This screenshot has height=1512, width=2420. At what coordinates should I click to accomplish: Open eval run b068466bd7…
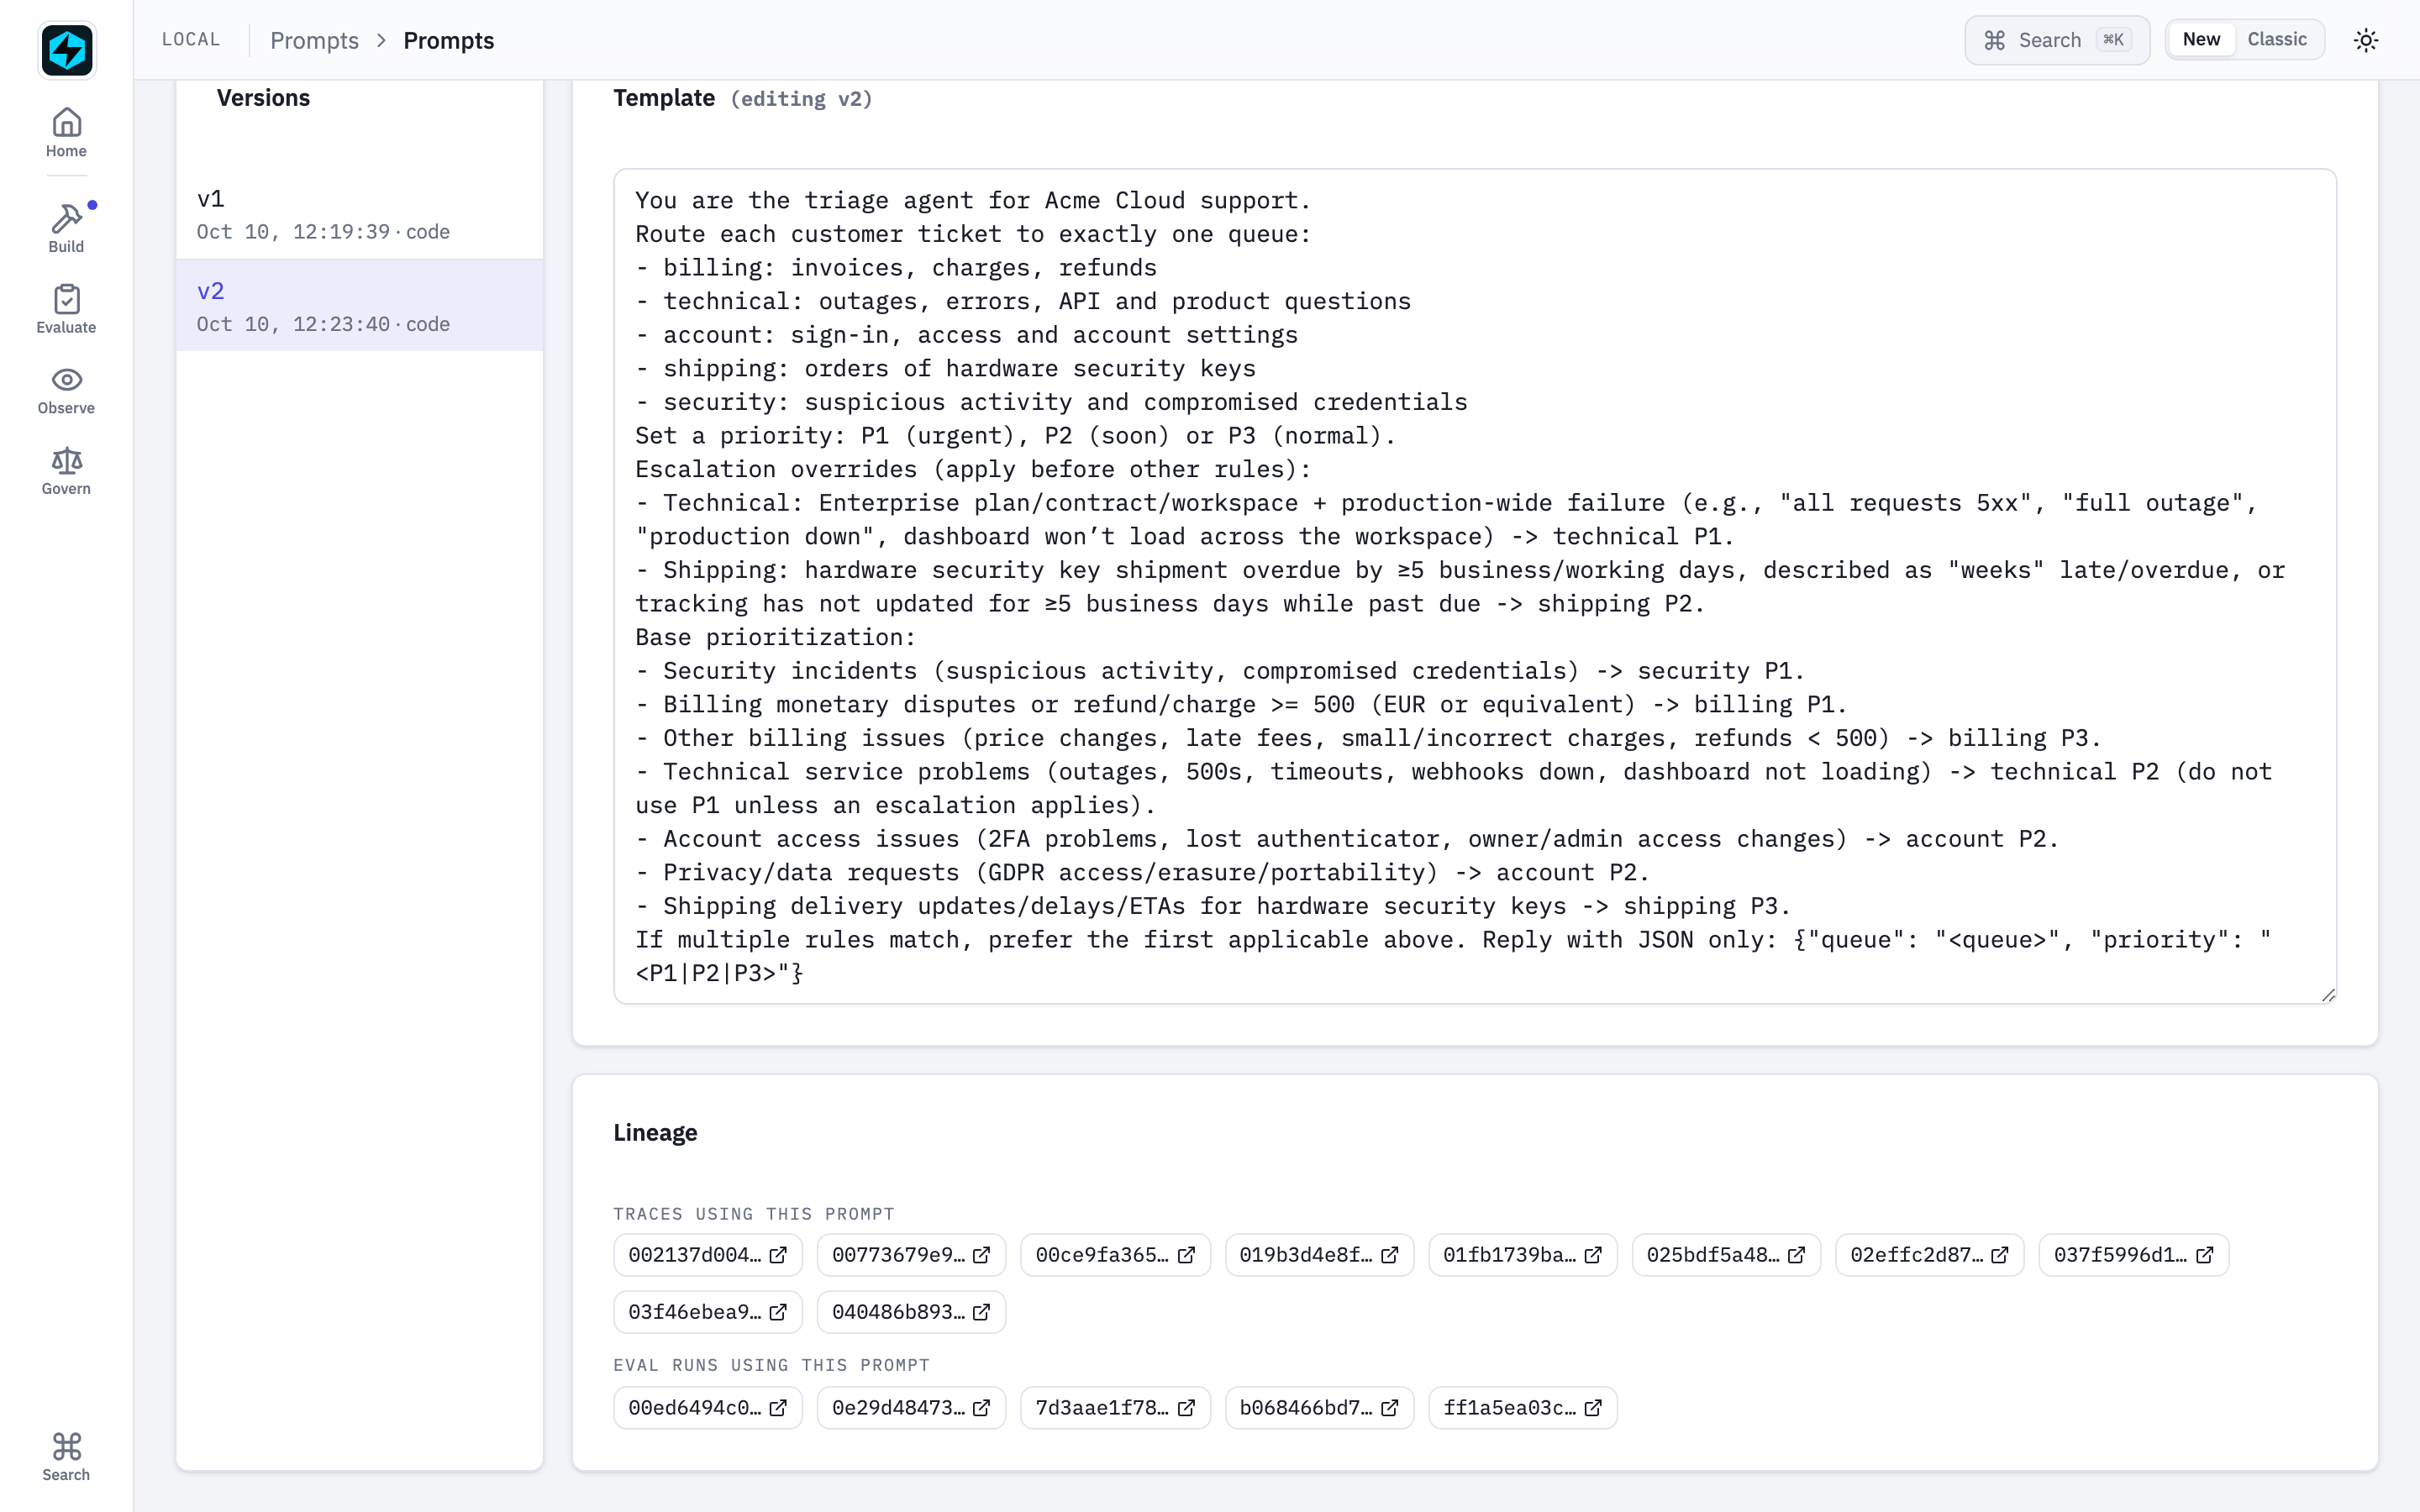pyautogui.click(x=1319, y=1408)
